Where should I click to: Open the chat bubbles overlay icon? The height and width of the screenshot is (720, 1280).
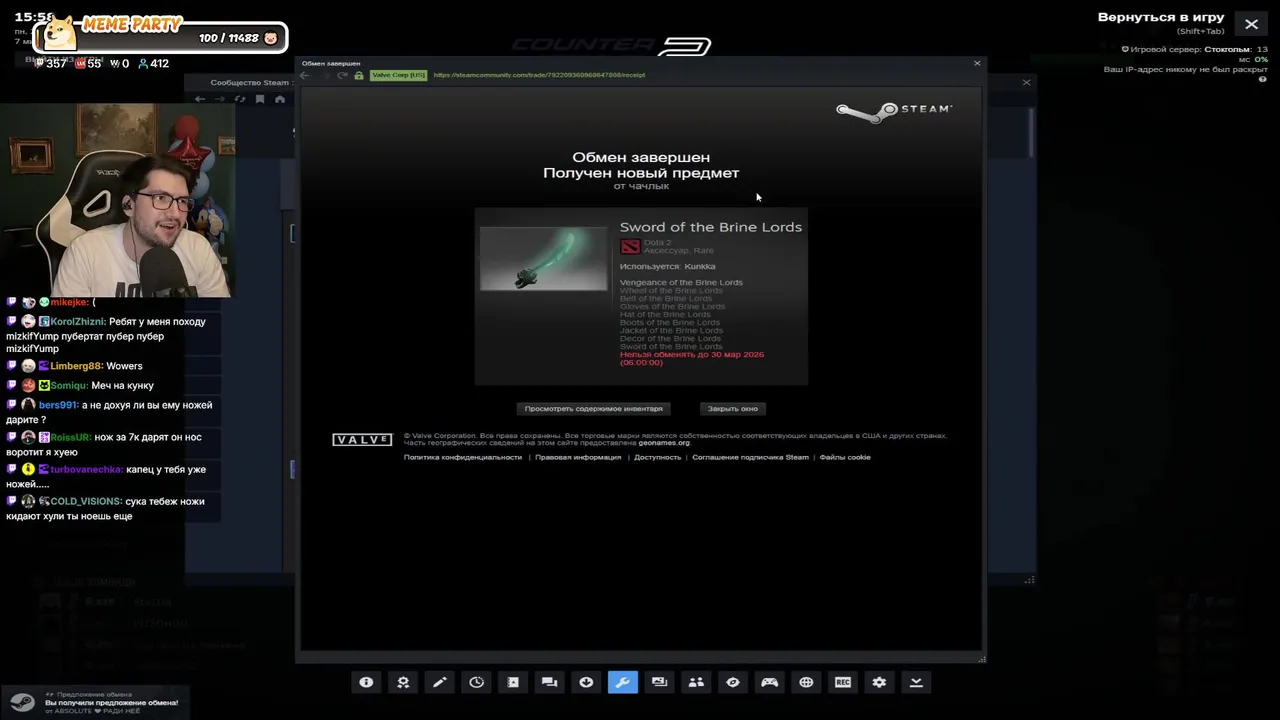click(x=549, y=682)
